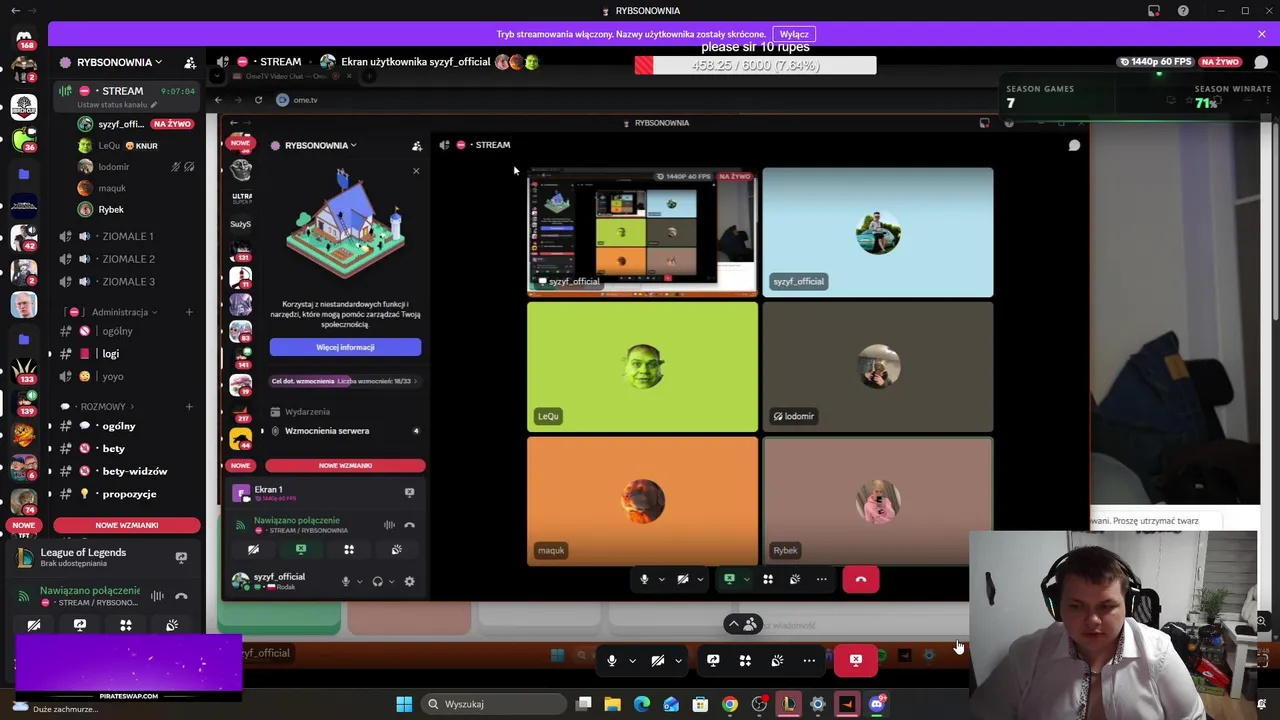Viewport: 1280px width, 720px height.
Task: Open Discord icon on the taskbar
Action: coord(877,704)
